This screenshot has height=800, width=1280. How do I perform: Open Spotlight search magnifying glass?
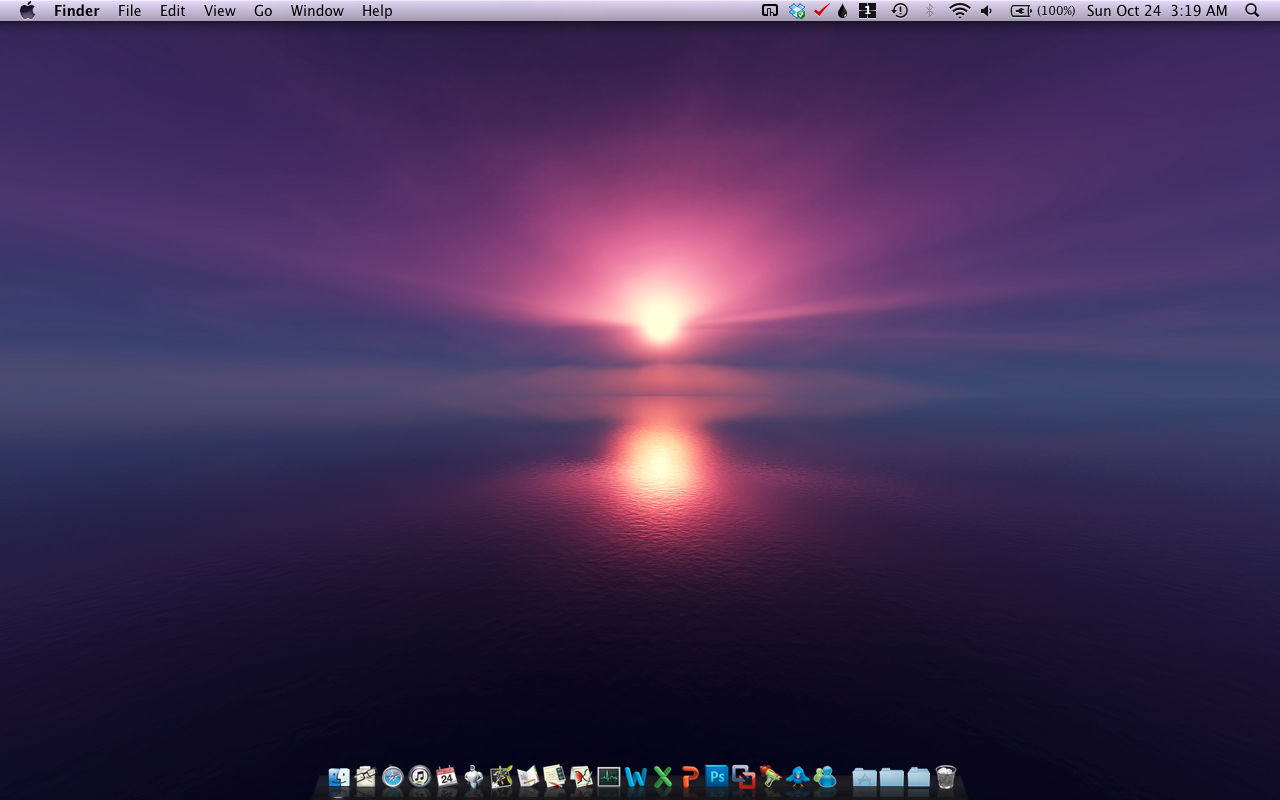tap(1252, 11)
